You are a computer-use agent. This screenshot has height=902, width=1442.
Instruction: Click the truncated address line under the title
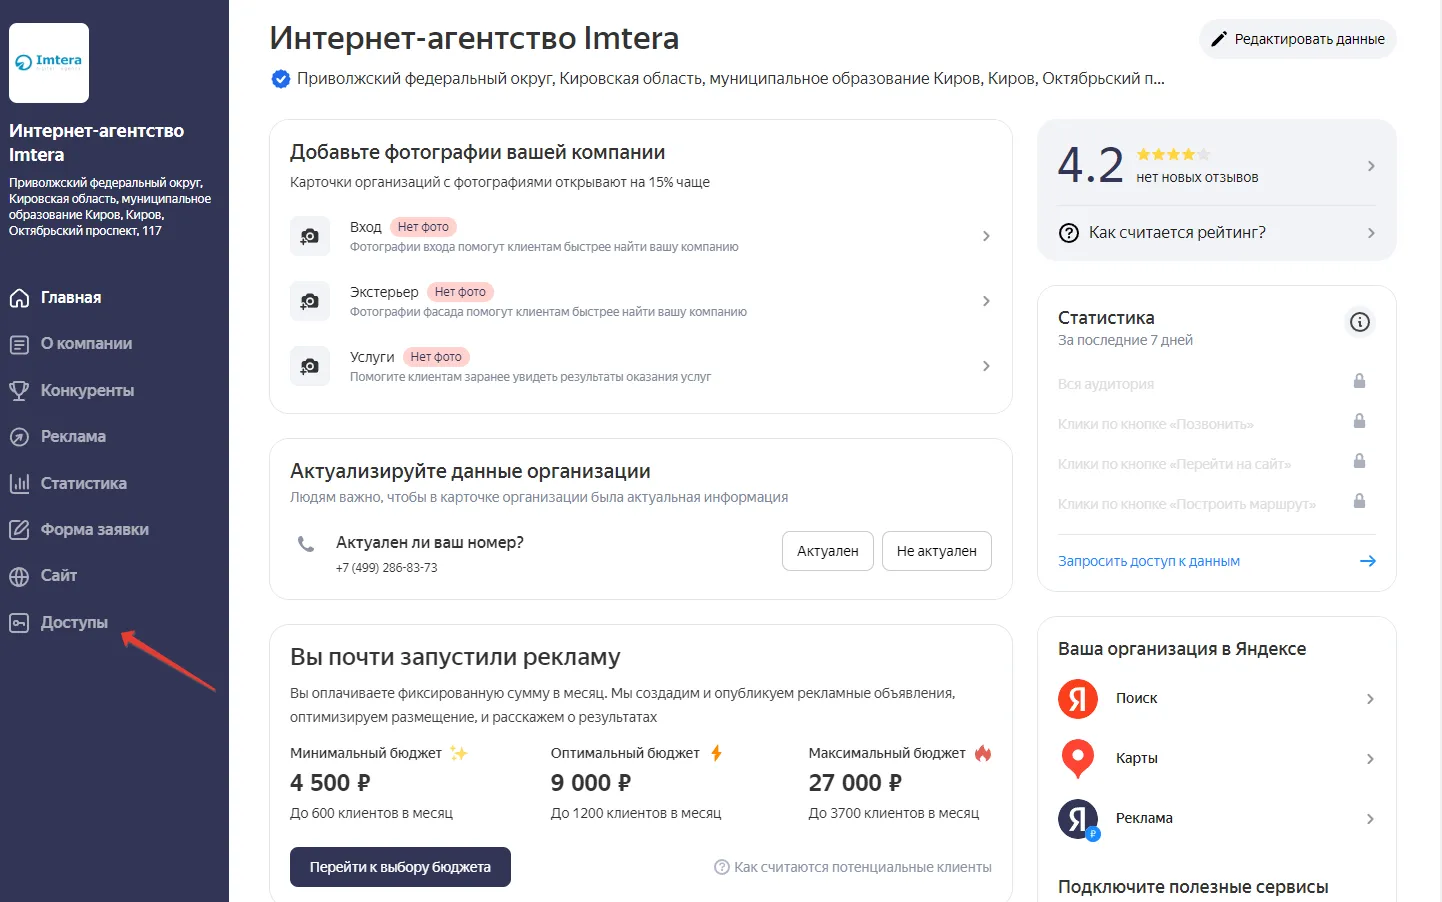pos(731,79)
